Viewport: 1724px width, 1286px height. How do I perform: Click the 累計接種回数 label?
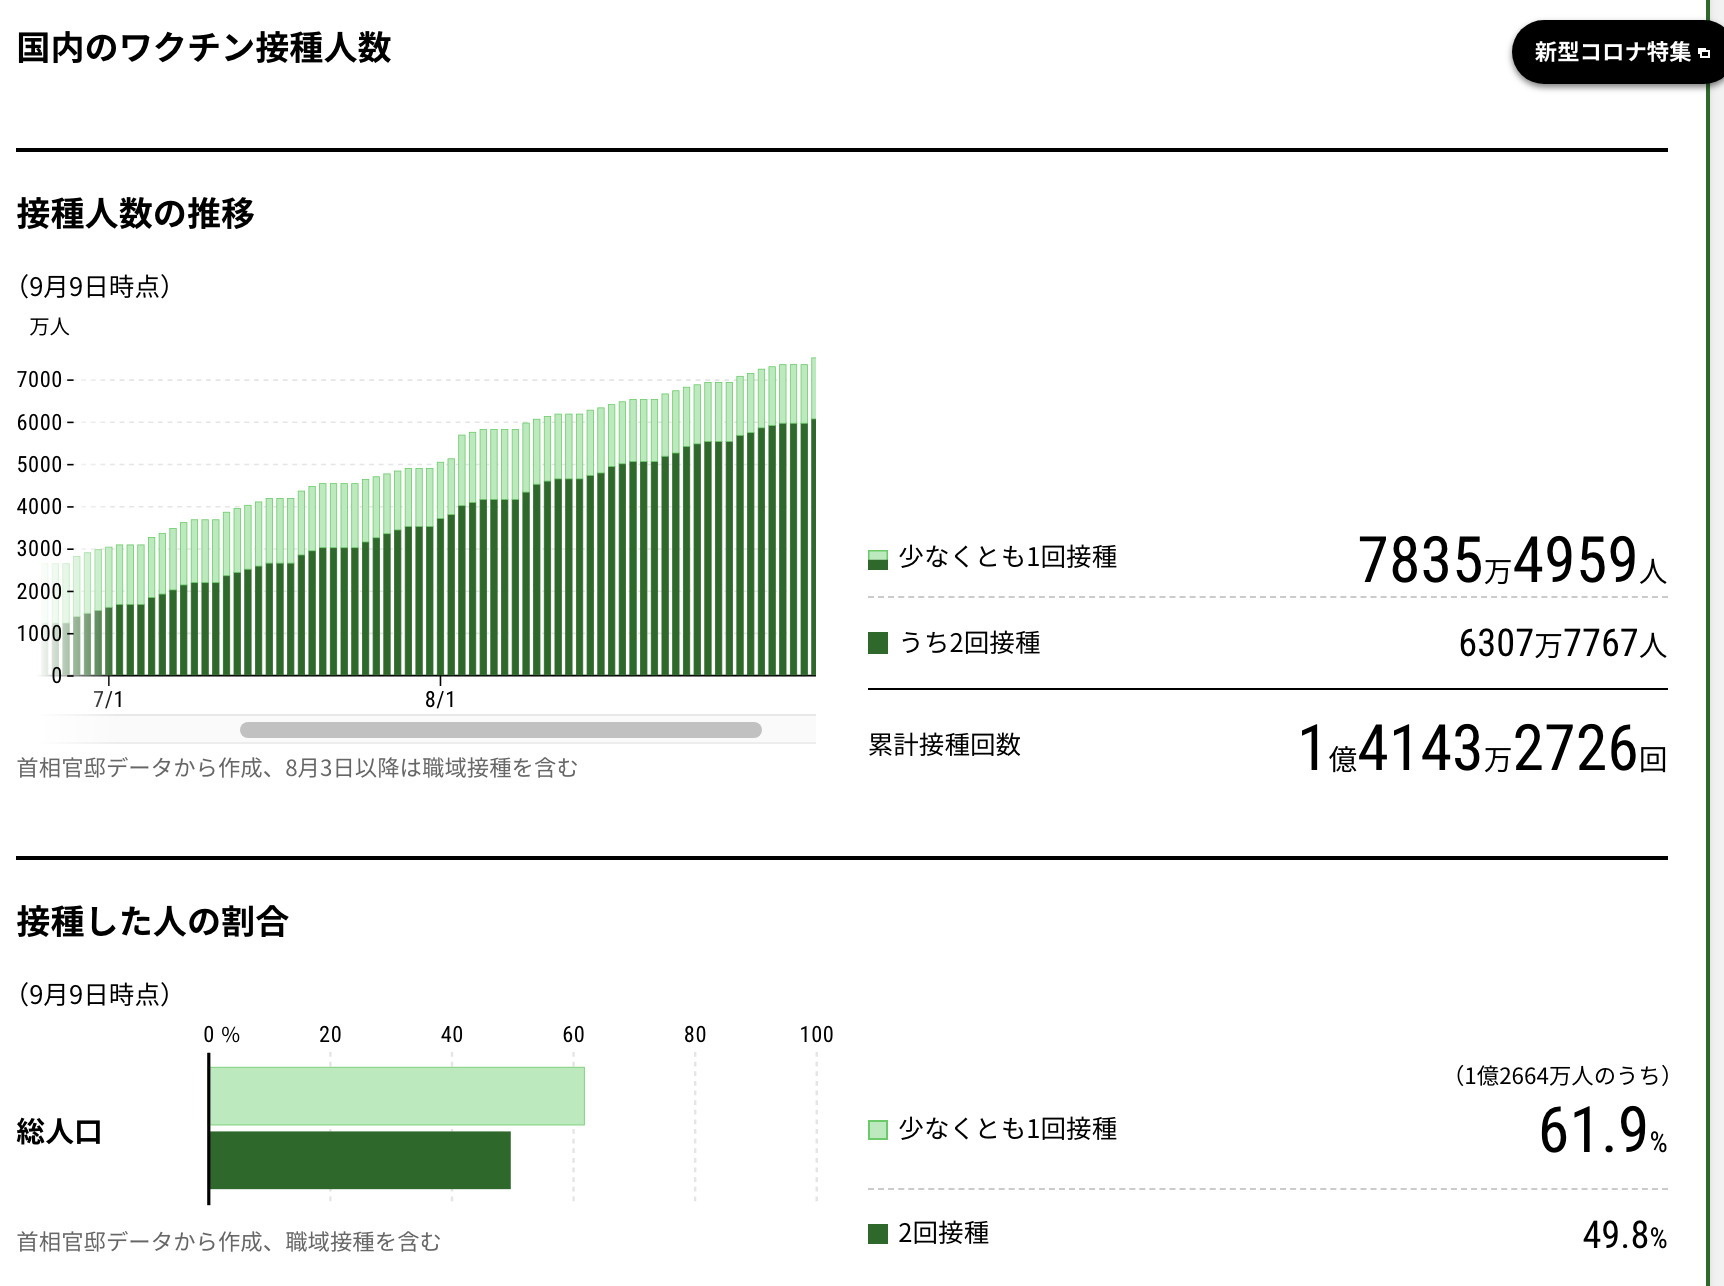pos(945,745)
